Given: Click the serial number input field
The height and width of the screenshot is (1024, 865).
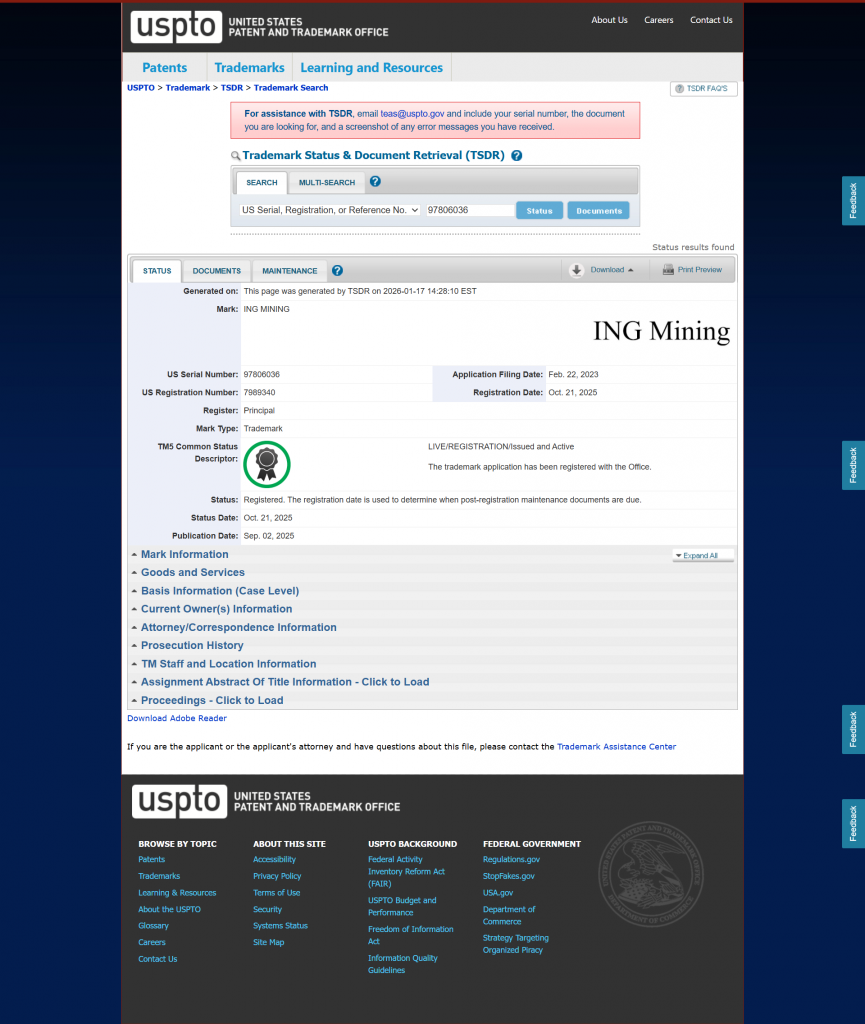Looking at the screenshot, I should [468, 211].
